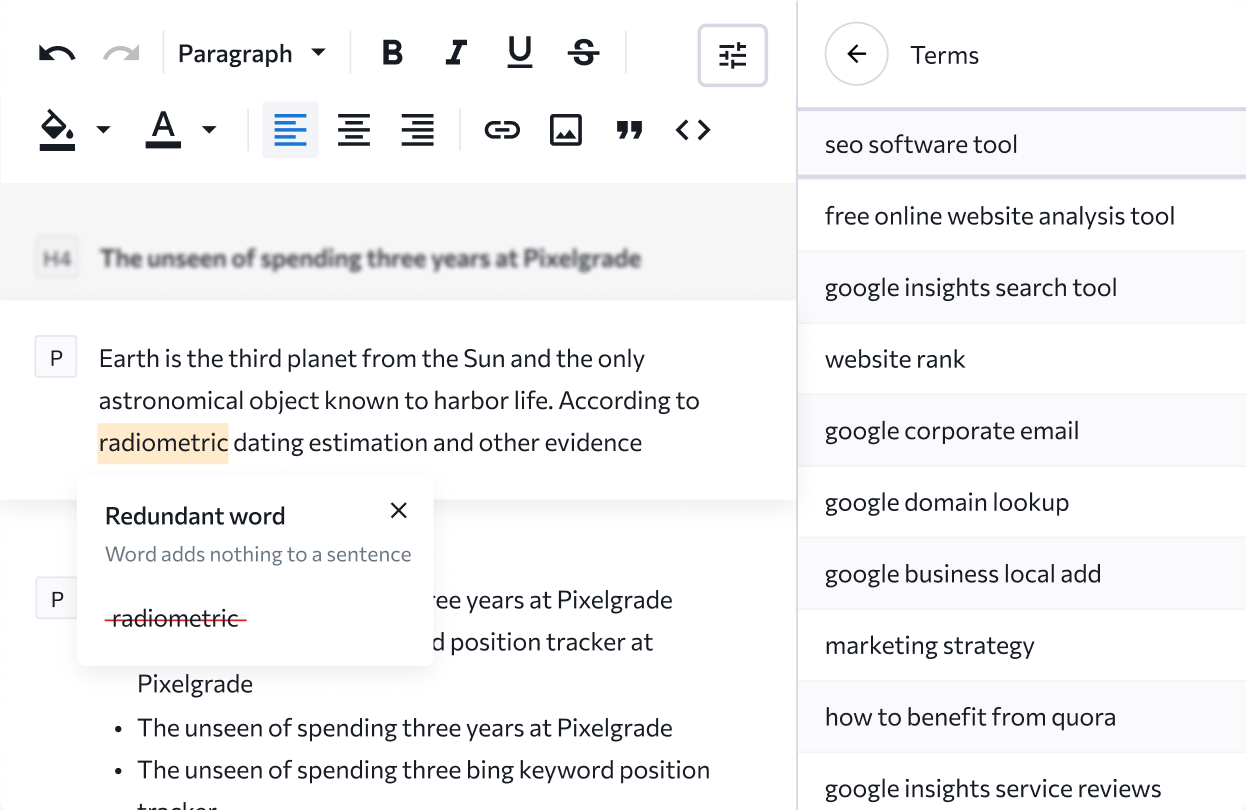Apply the fill highlight color bucket
1246x810 pixels.
pyautogui.click(x=57, y=130)
